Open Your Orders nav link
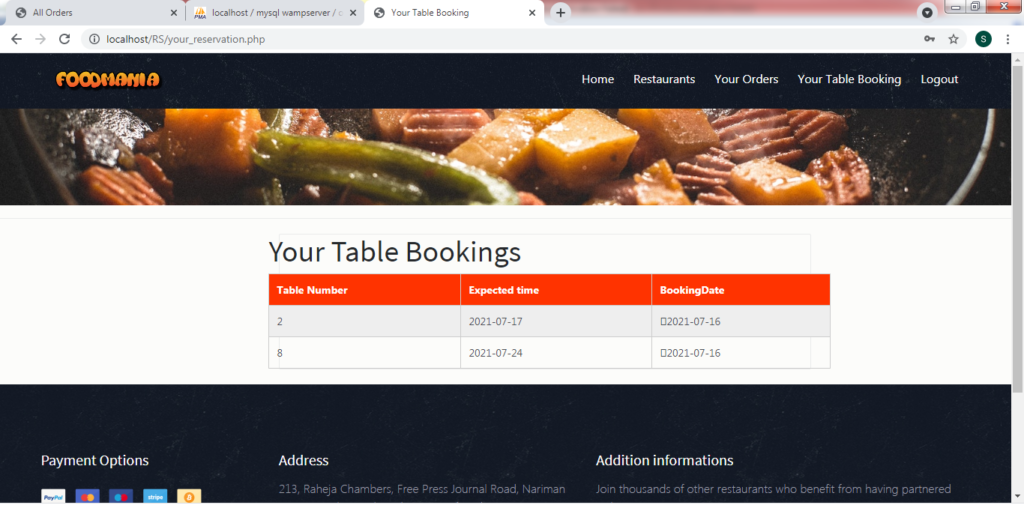Image resolution: width=1024 pixels, height=505 pixels. pyautogui.click(x=746, y=79)
